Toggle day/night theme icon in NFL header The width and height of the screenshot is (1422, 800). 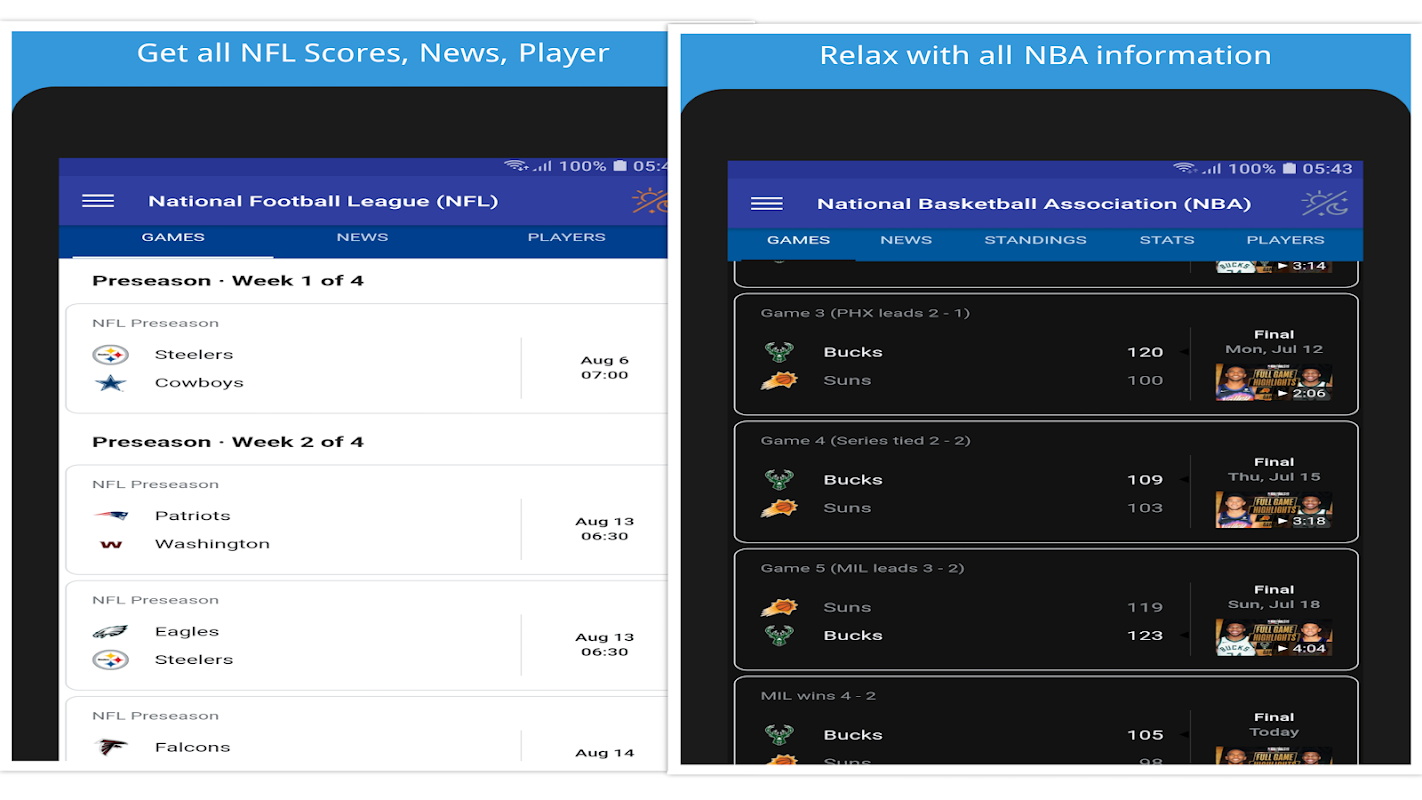[x=650, y=201]
